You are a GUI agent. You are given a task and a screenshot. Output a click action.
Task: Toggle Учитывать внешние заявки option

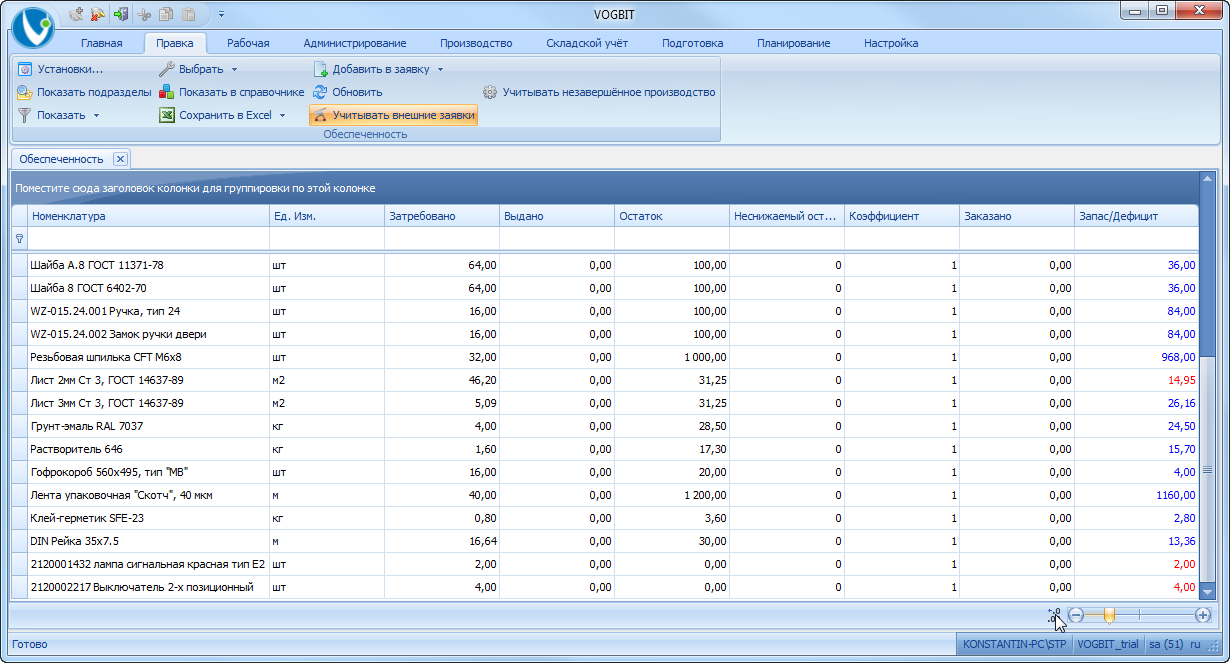coord(393,115)
